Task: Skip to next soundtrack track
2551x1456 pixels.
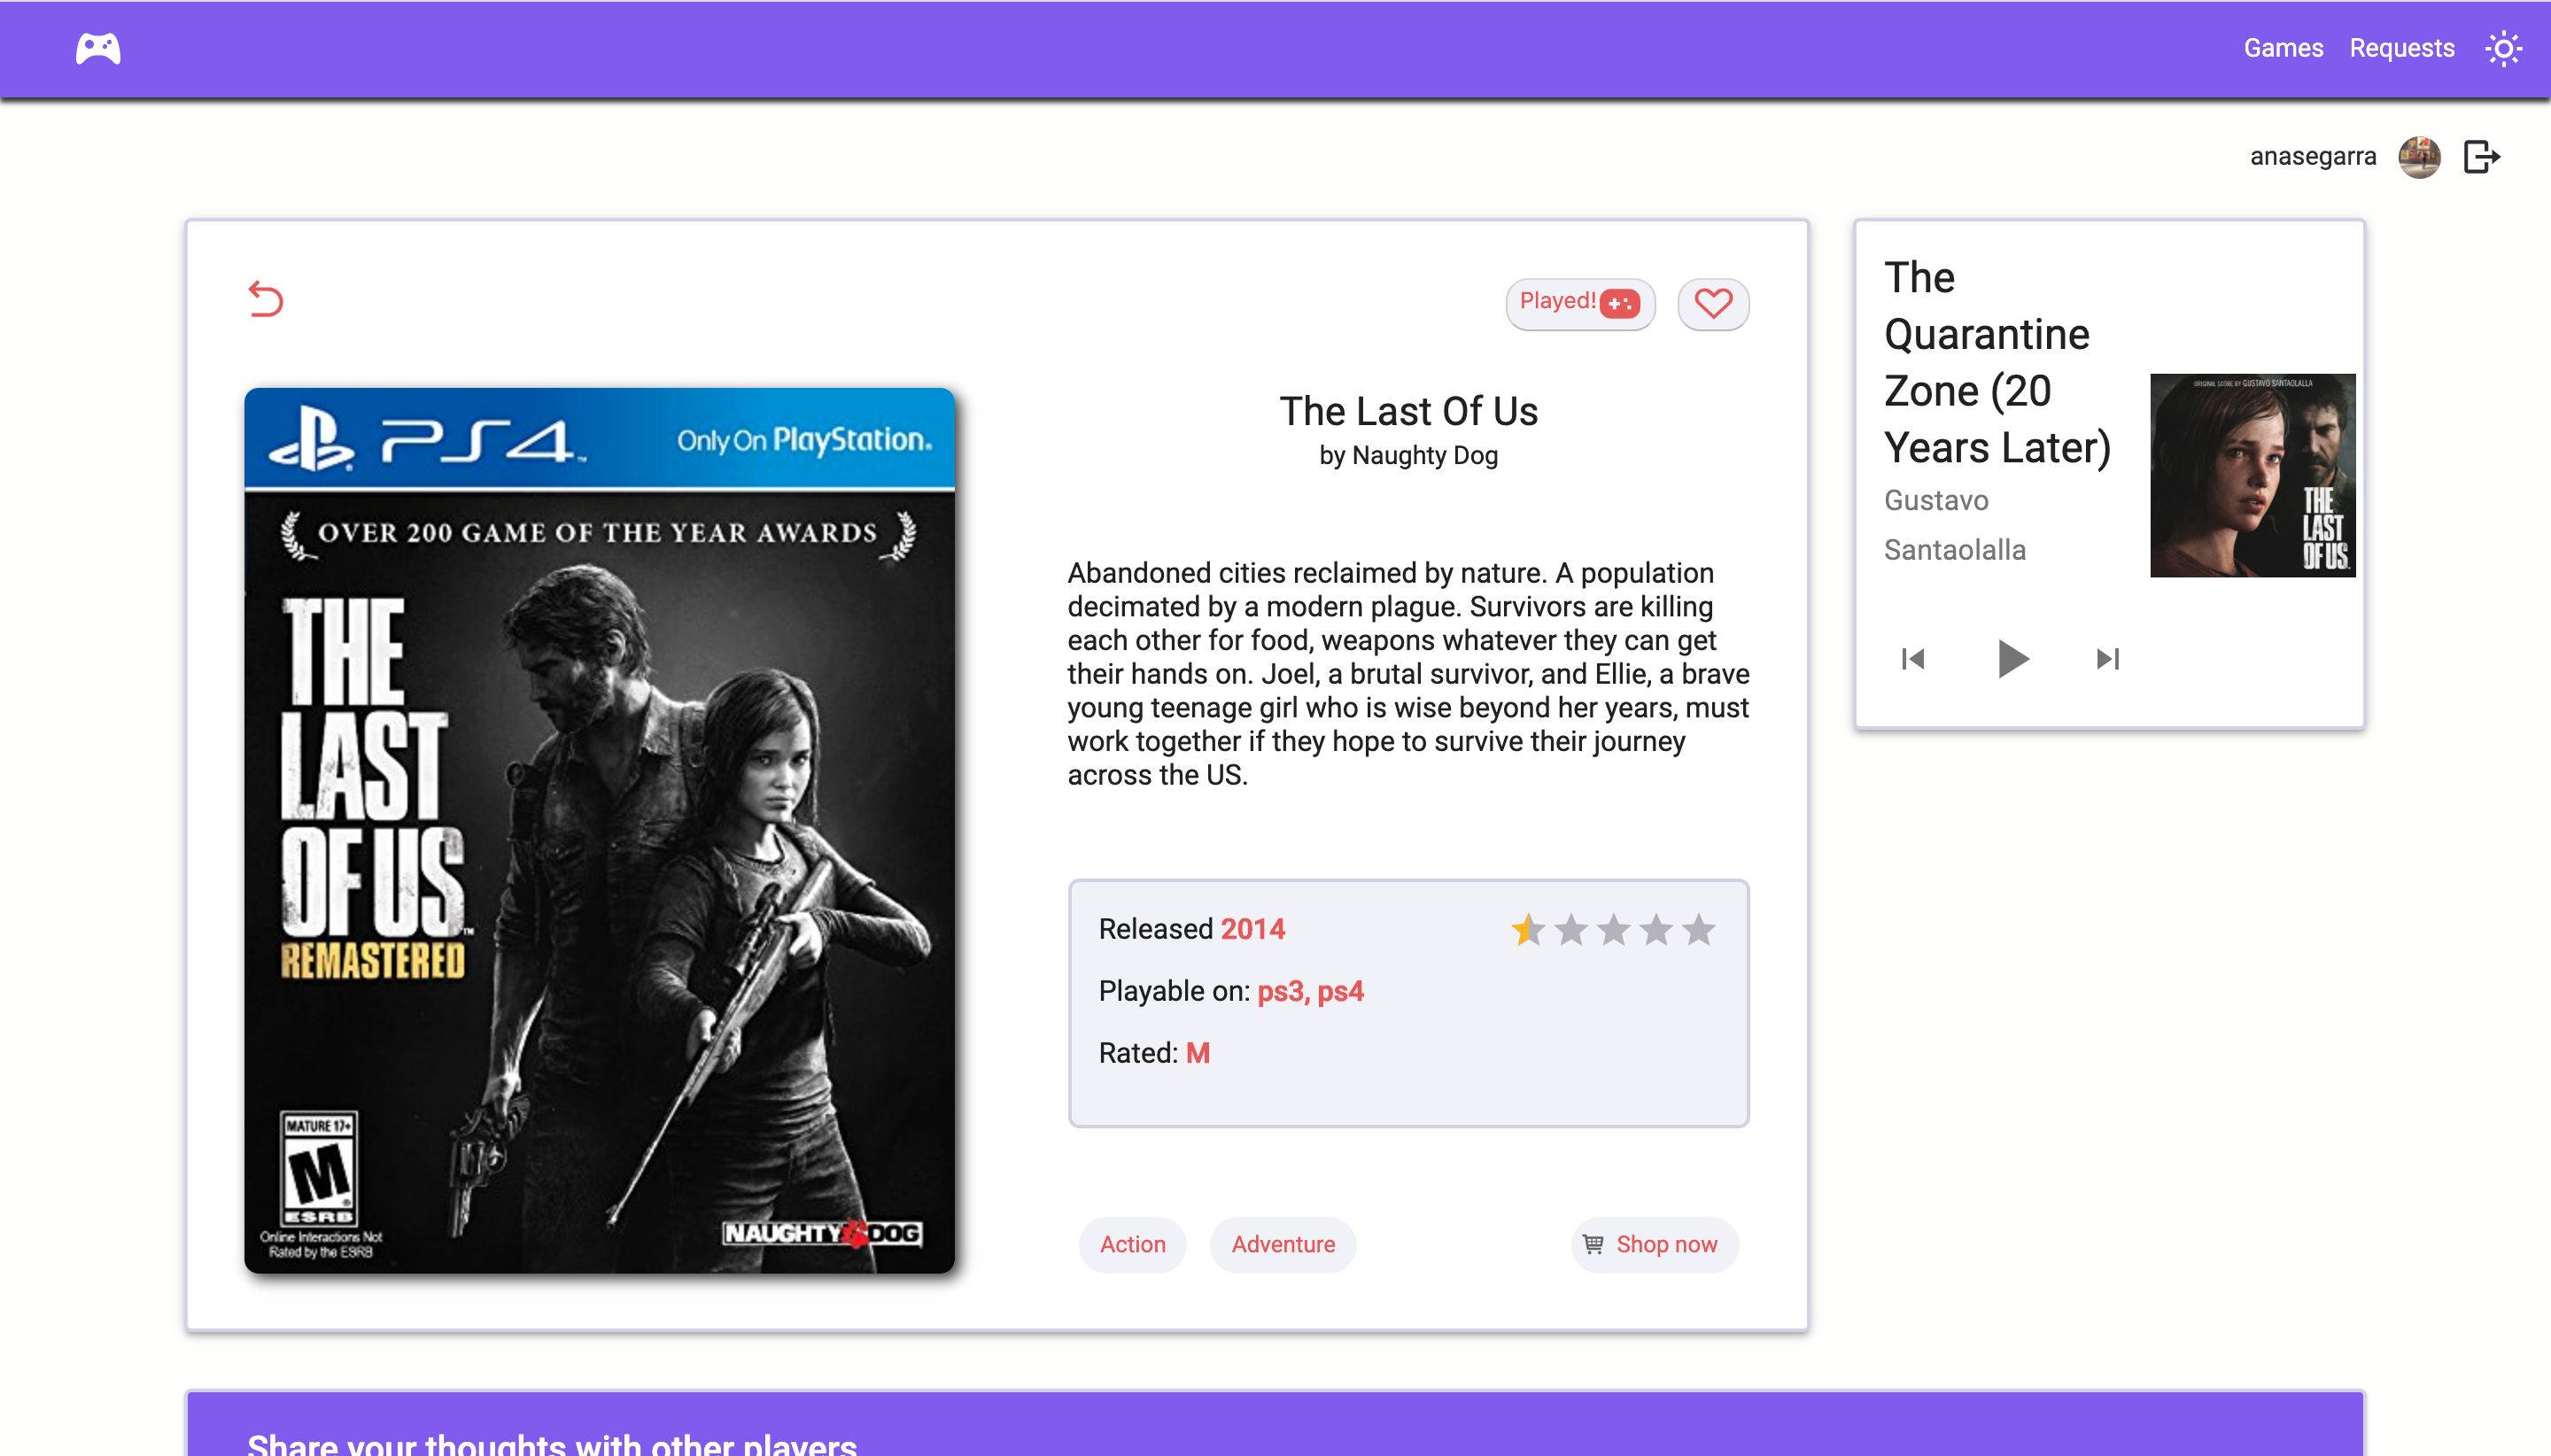Action: point(2107,659)
